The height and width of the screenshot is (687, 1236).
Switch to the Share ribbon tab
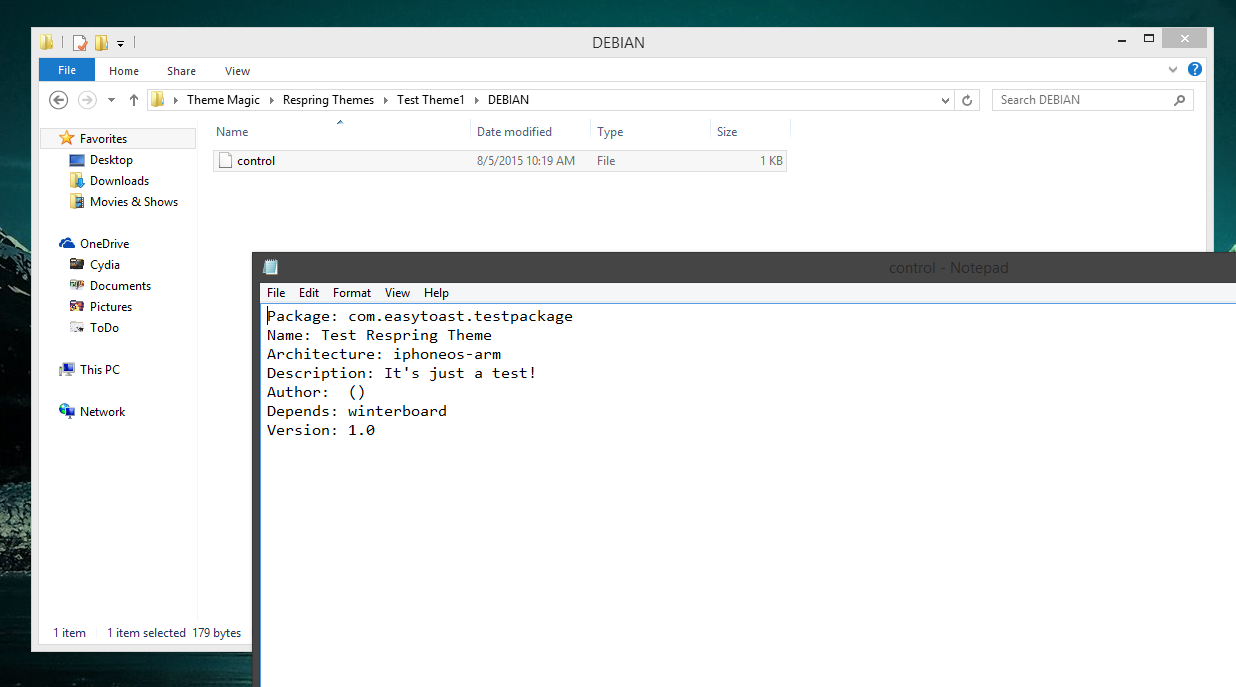181,71
